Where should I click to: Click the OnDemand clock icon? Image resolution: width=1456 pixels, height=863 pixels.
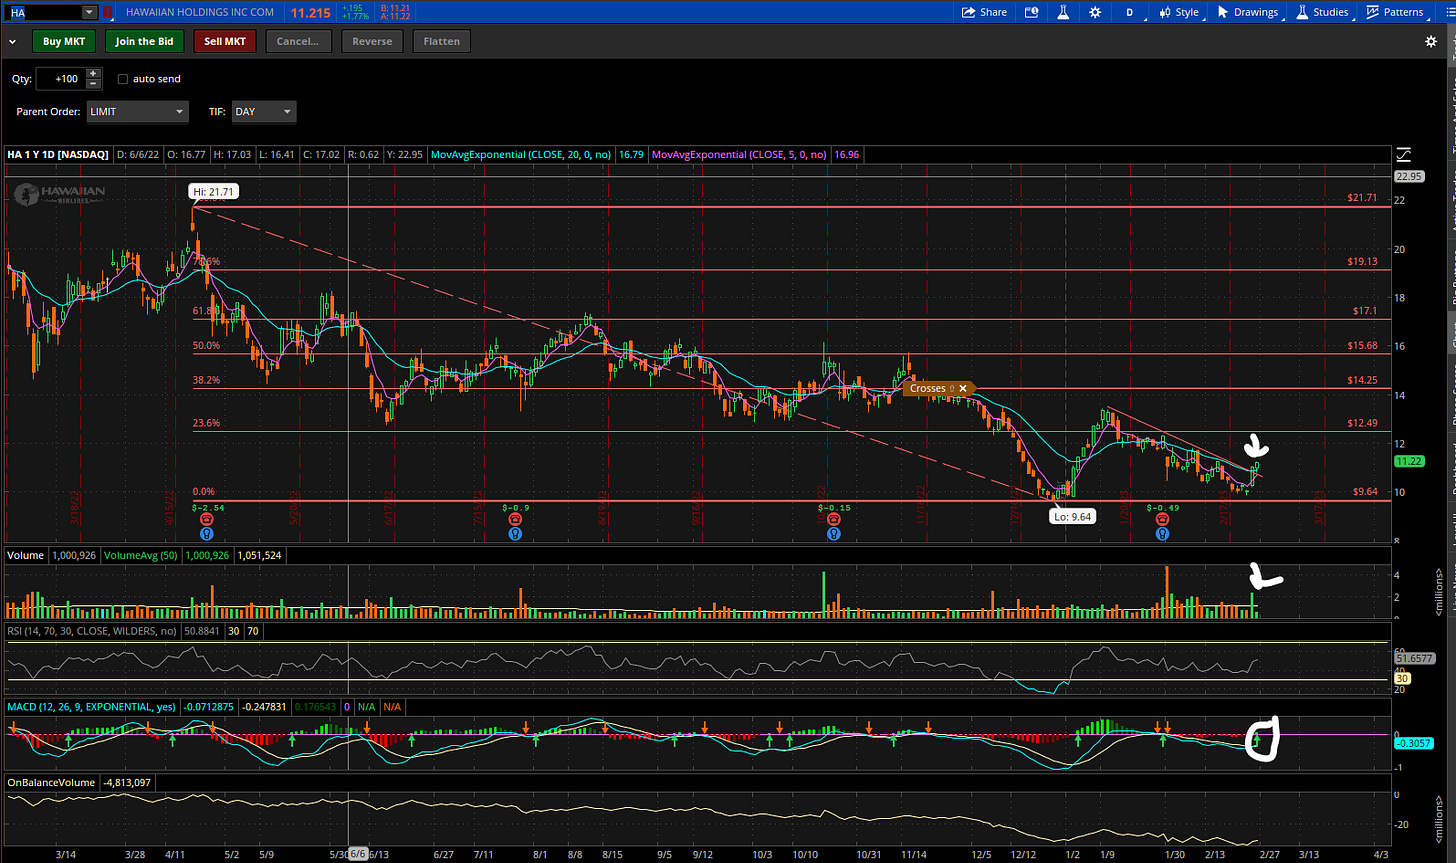coord(1029,12)
